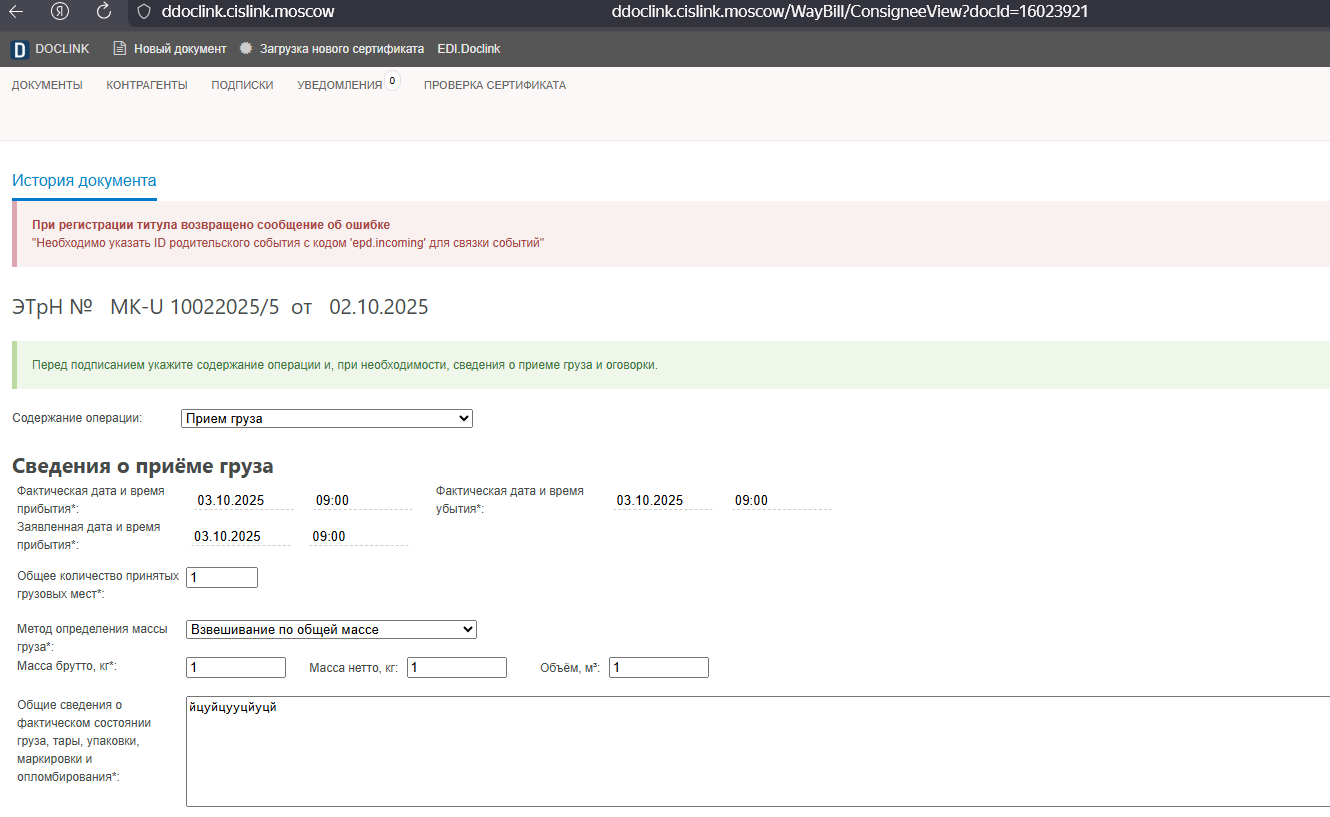Open the КОНТРАГЕНТЫ menu
Viewport: 1330px width, 817px height.
point(147,85)
